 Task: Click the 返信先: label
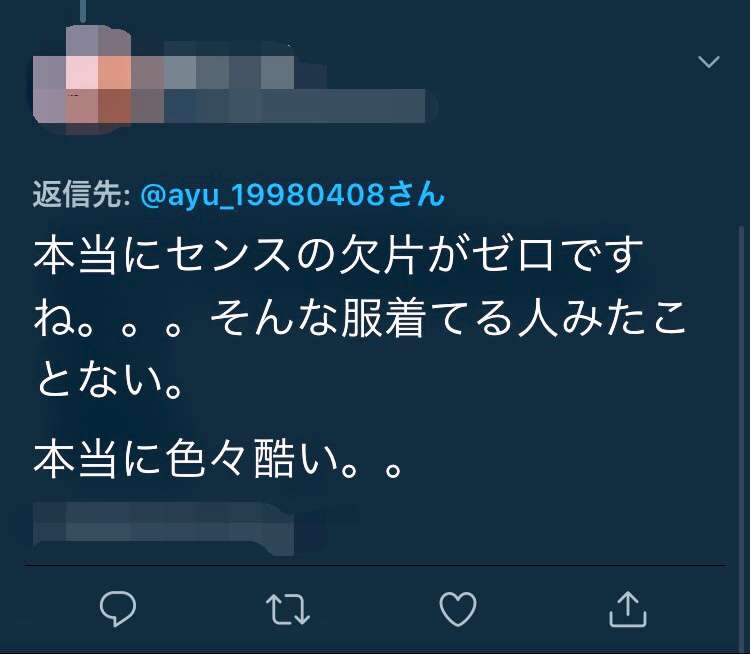click(82, 194)
